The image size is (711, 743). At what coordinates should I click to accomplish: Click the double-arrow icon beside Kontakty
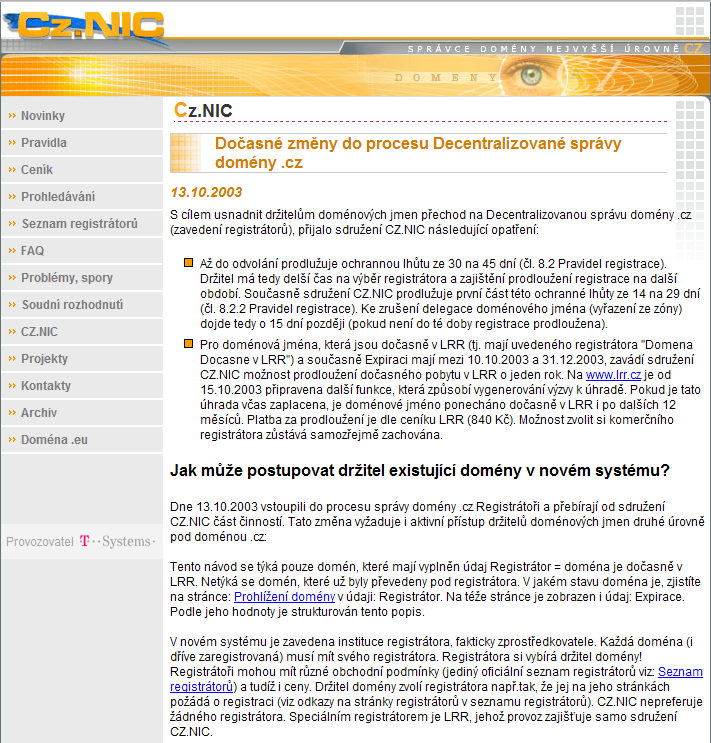click(12, 386)
